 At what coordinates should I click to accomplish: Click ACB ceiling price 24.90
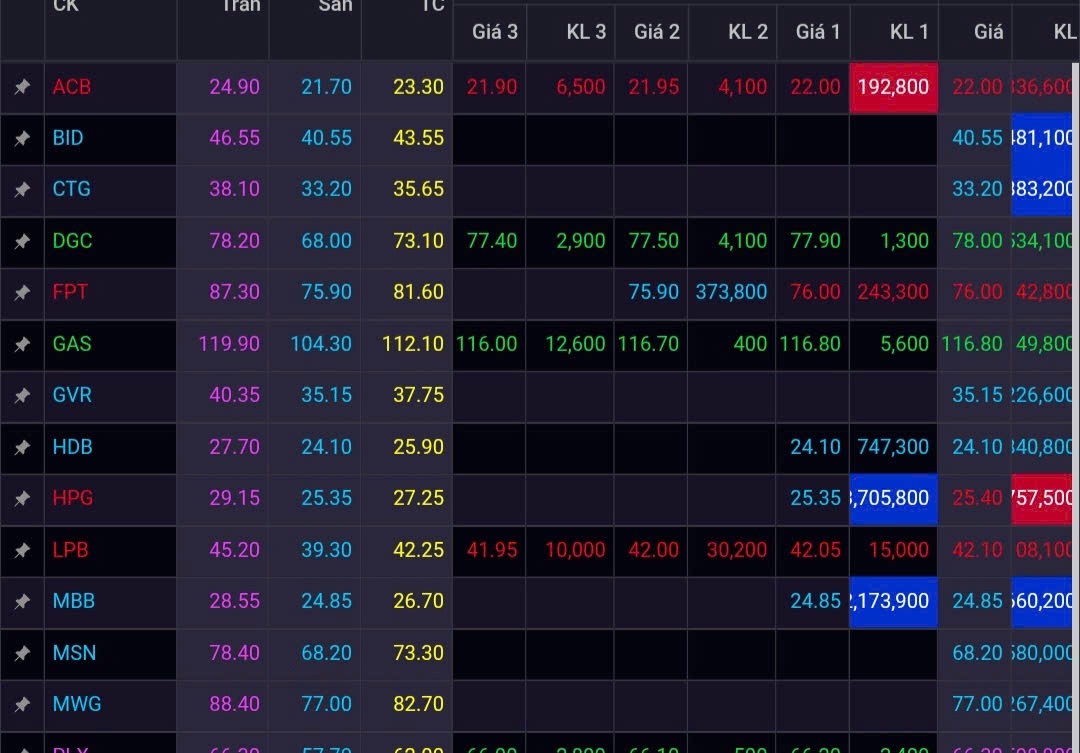(x=234, y=87)
